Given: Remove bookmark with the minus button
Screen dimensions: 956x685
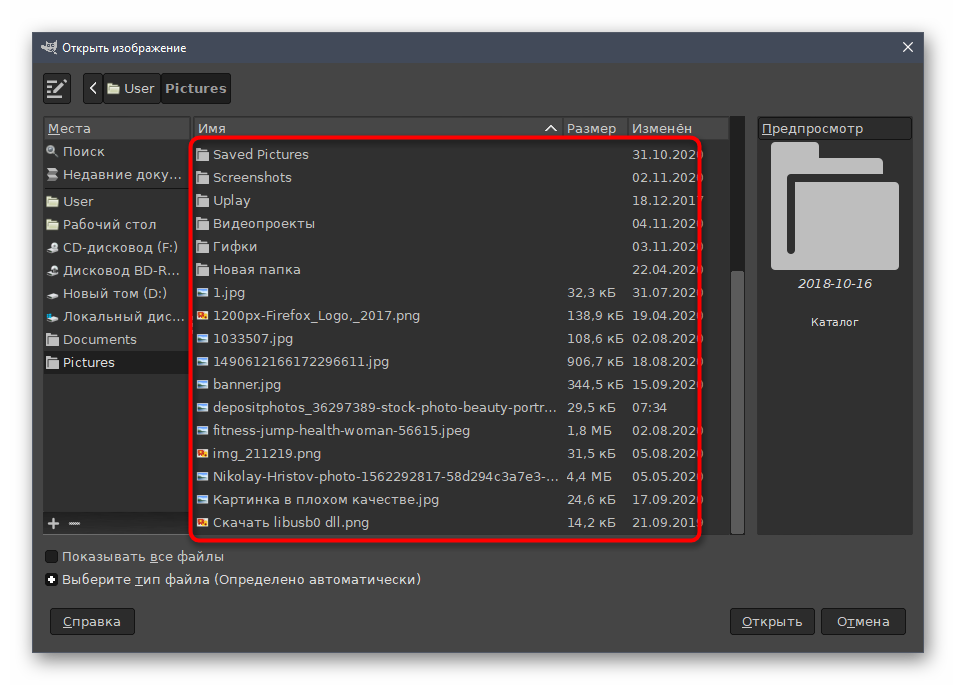Looking at the screenshot, I should coord(74,524).
